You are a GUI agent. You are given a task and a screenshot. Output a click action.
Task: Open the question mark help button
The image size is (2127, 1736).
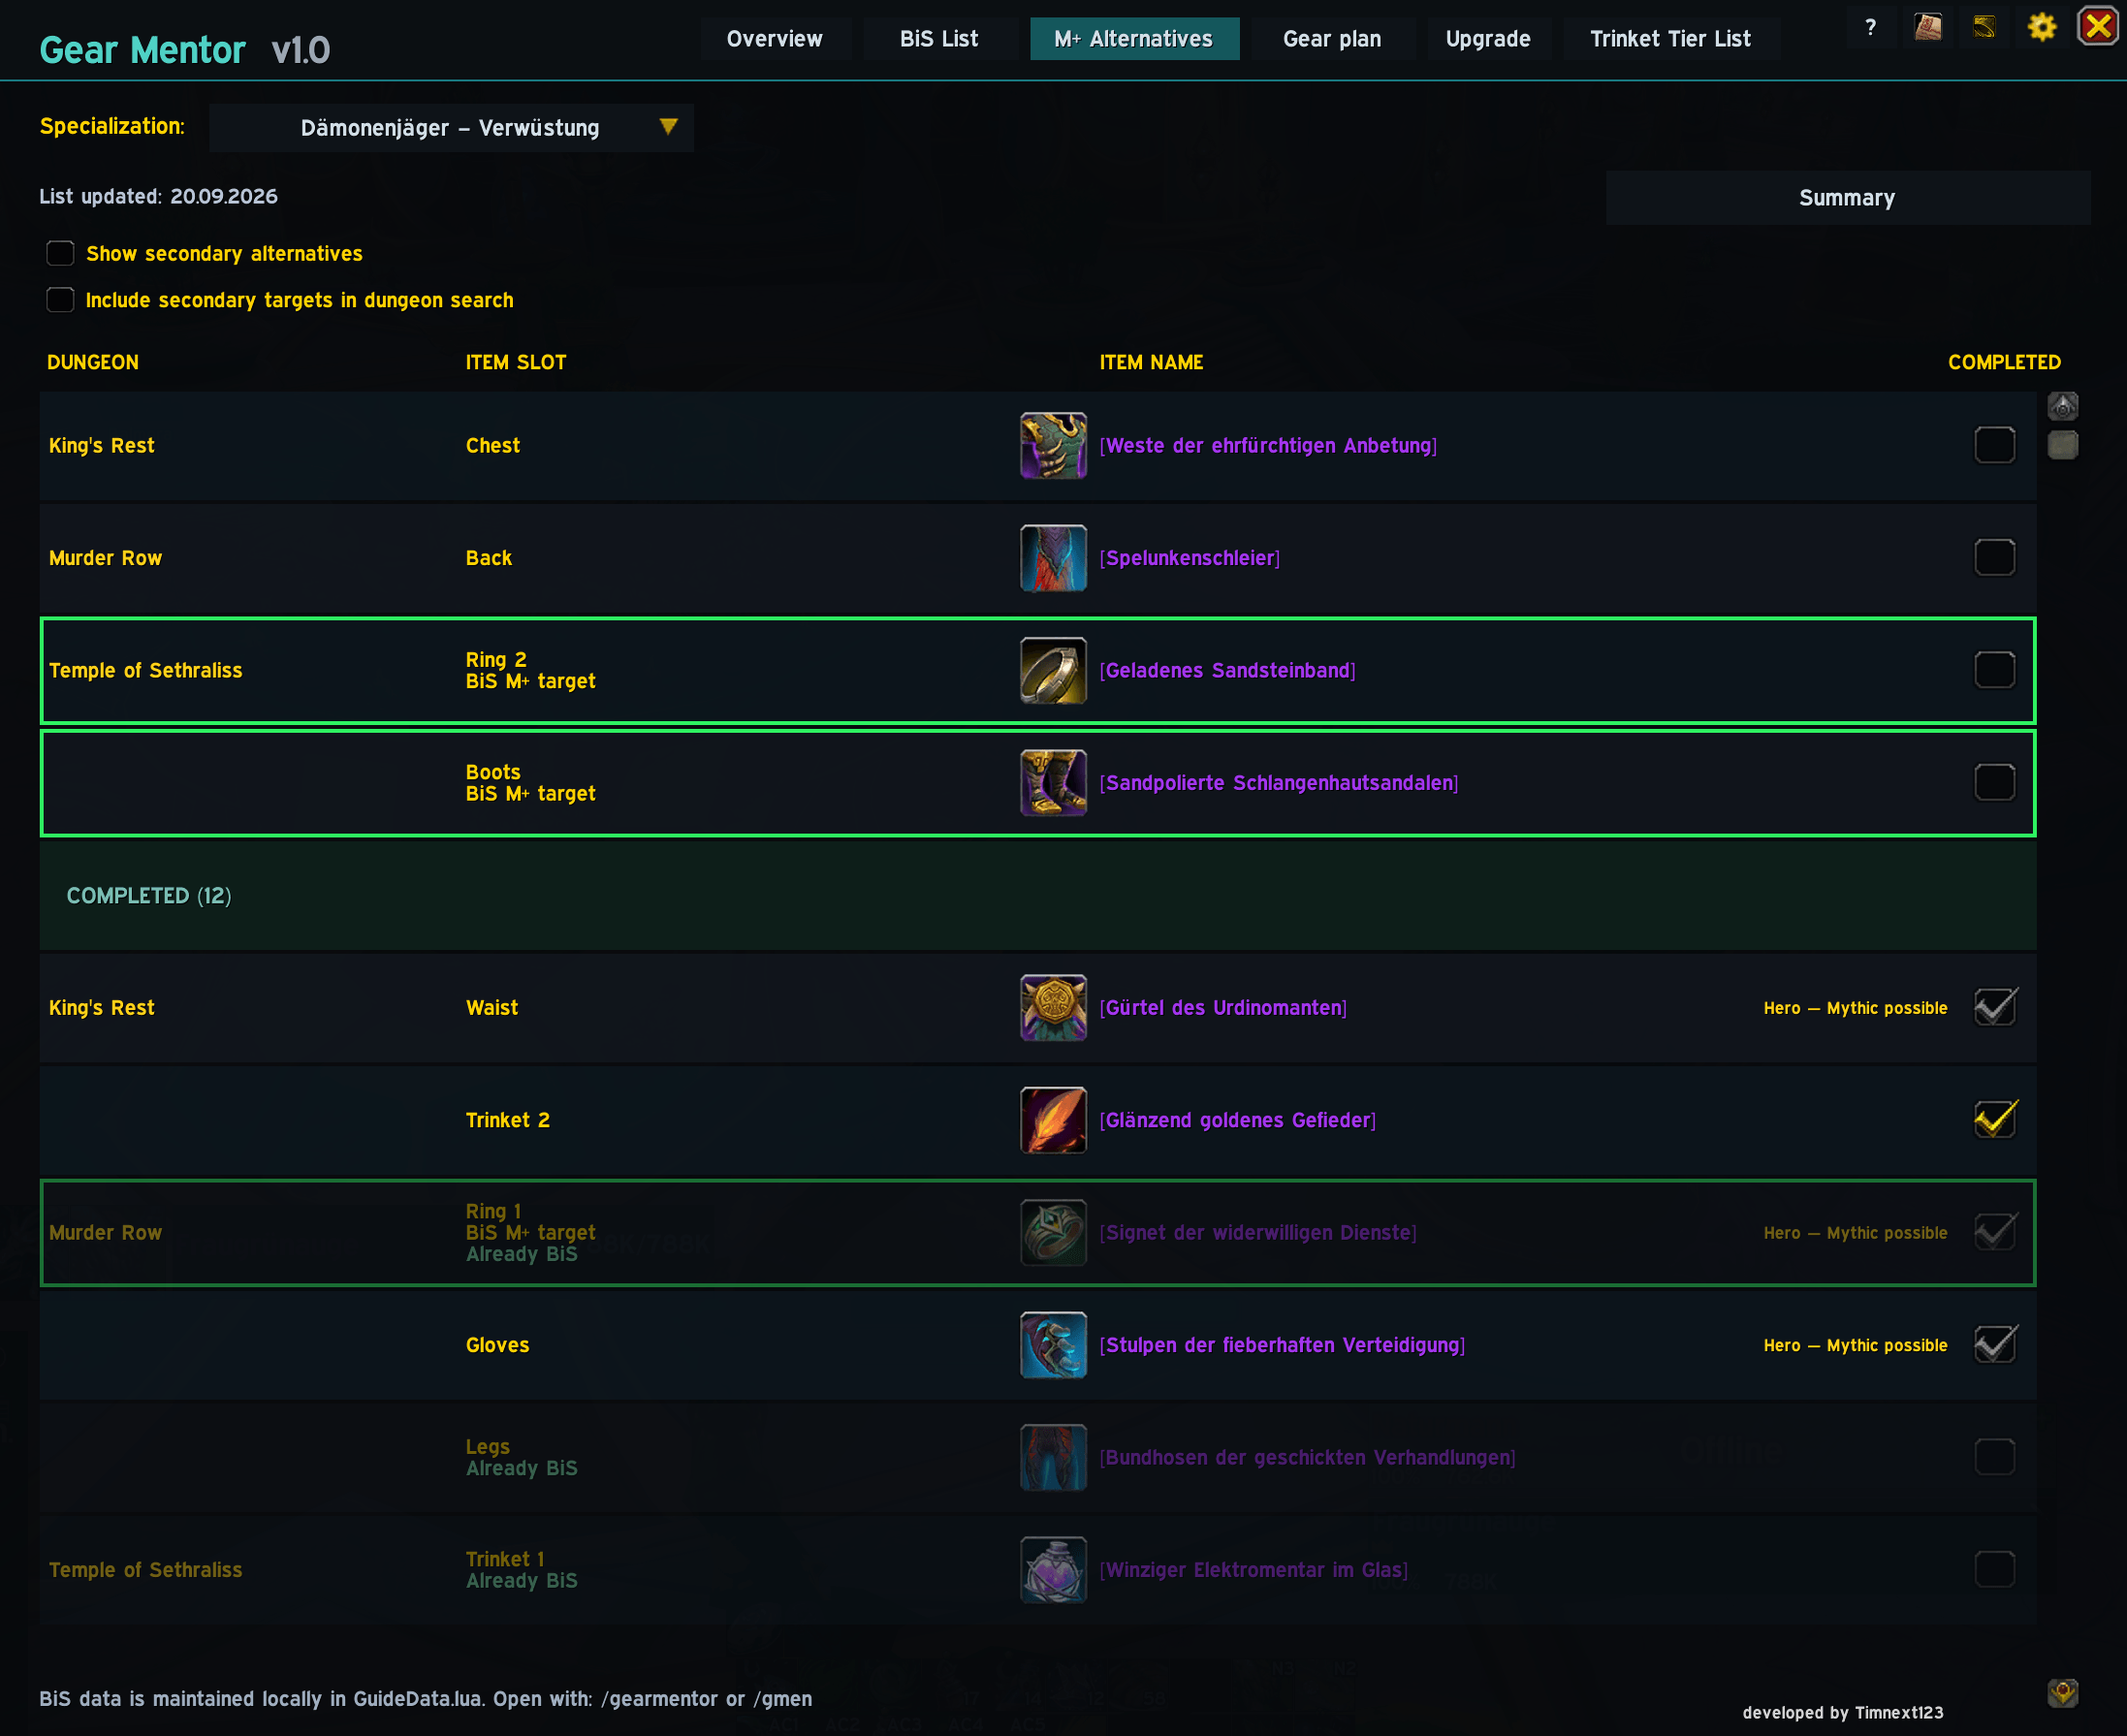click(x=1870, y=28)
